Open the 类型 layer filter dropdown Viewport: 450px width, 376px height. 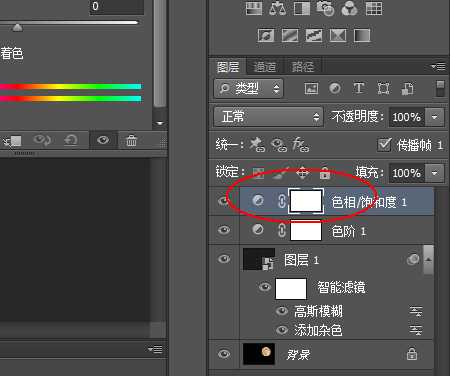[249, 88]
